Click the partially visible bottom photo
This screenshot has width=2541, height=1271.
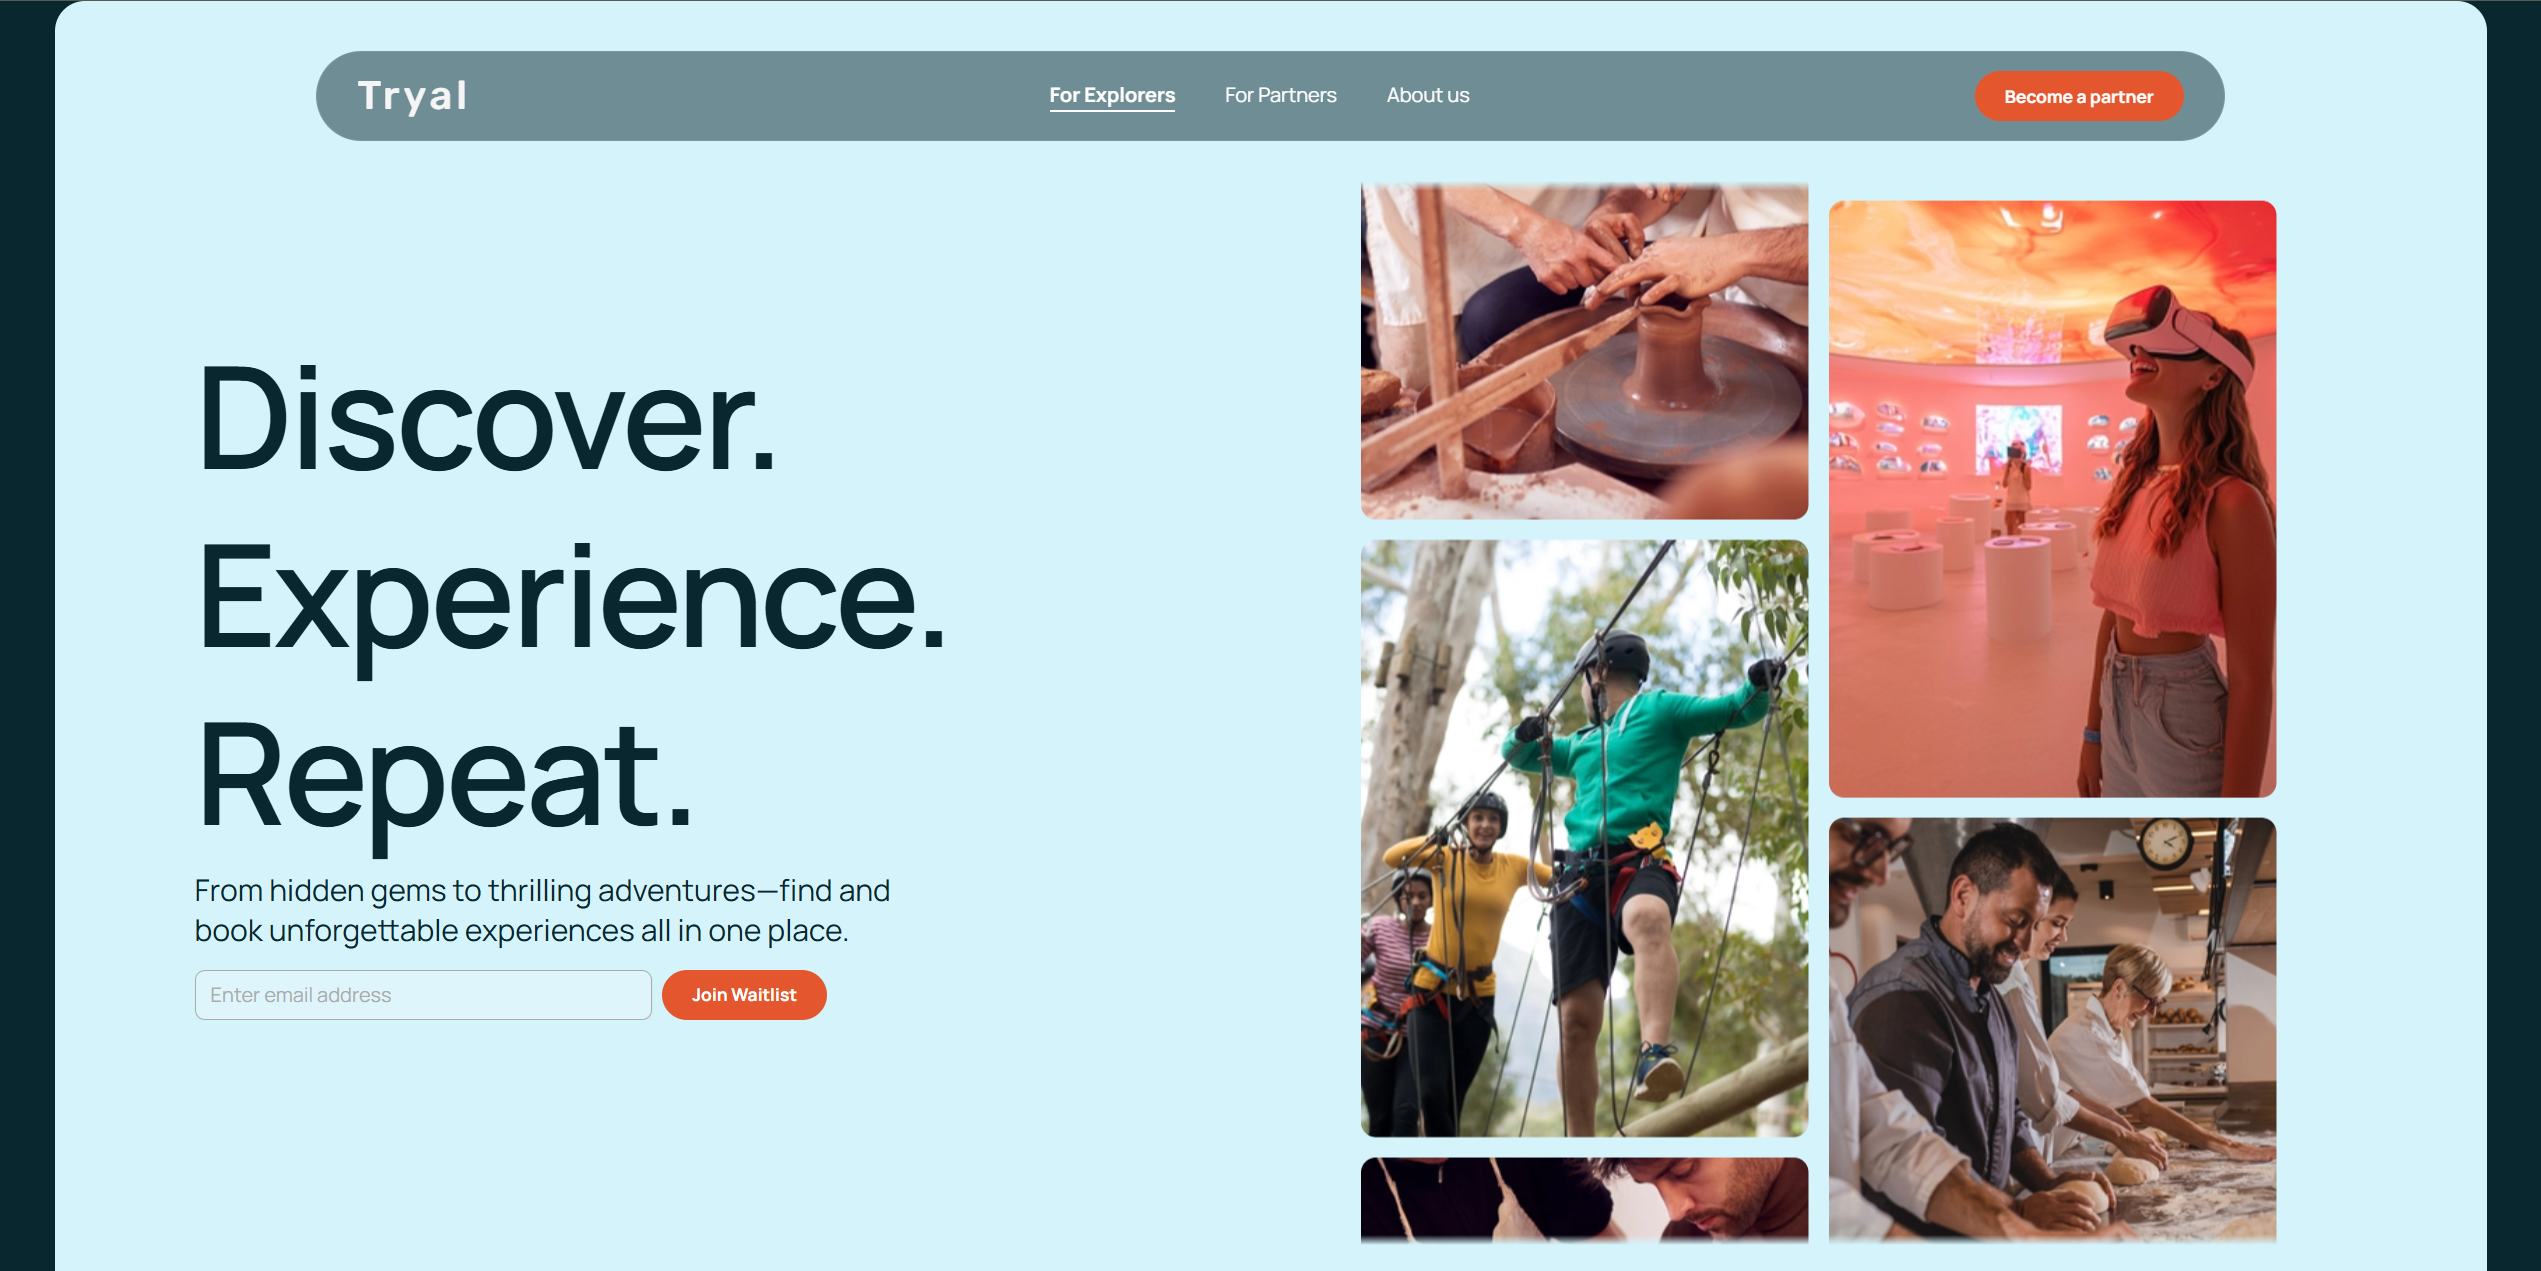click(x=1584, y=1200)
